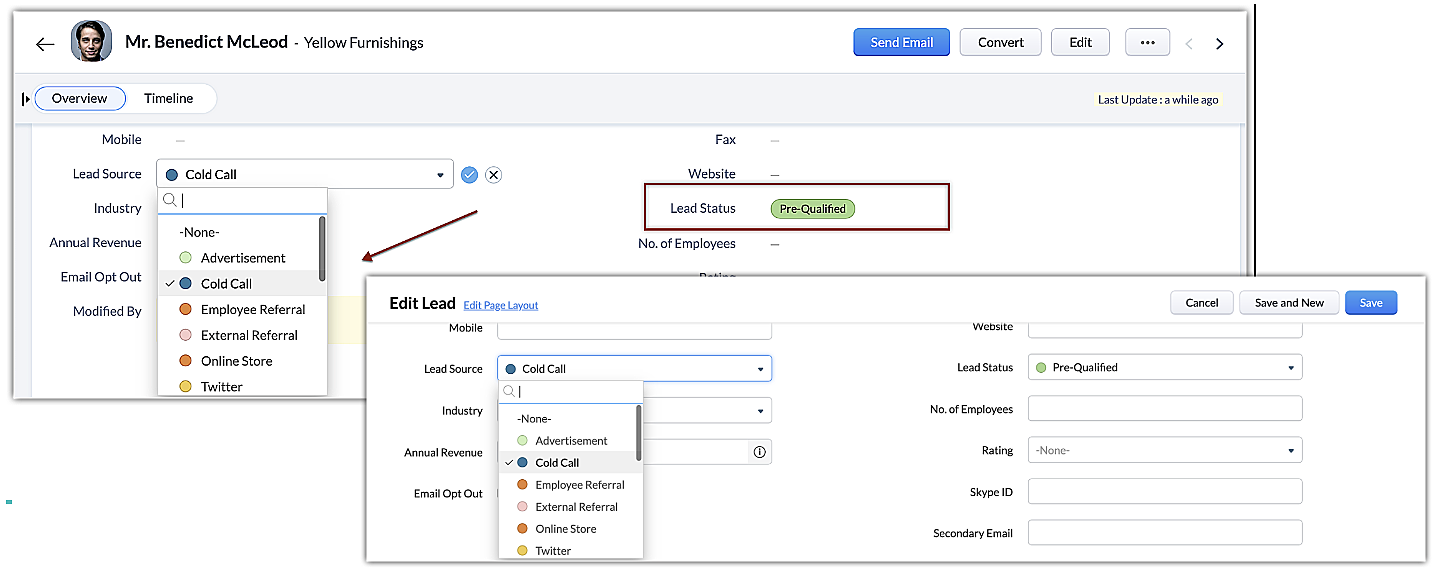Click the Pre-Qualified green status badge
The image size is (1438, 578).
click(813, 209)
